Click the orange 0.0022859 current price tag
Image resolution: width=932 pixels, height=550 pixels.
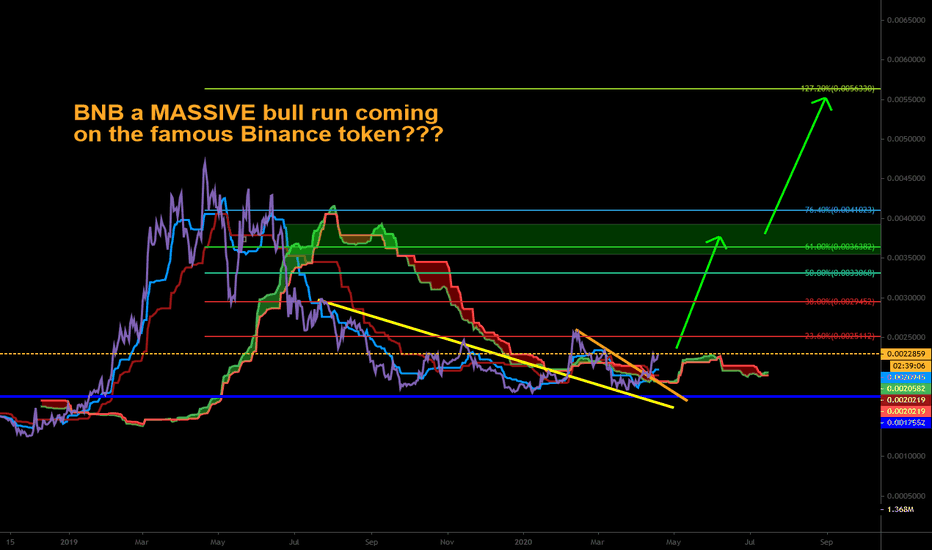[906, 354]
